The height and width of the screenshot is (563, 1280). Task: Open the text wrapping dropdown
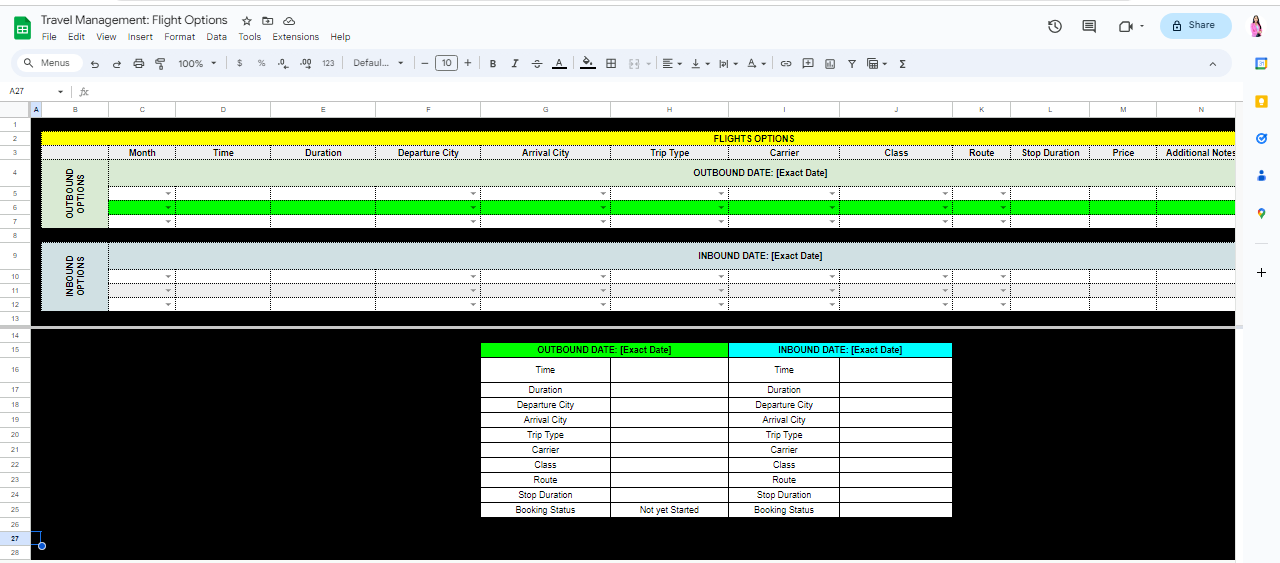pyautogui.click(x=728, y=63)
